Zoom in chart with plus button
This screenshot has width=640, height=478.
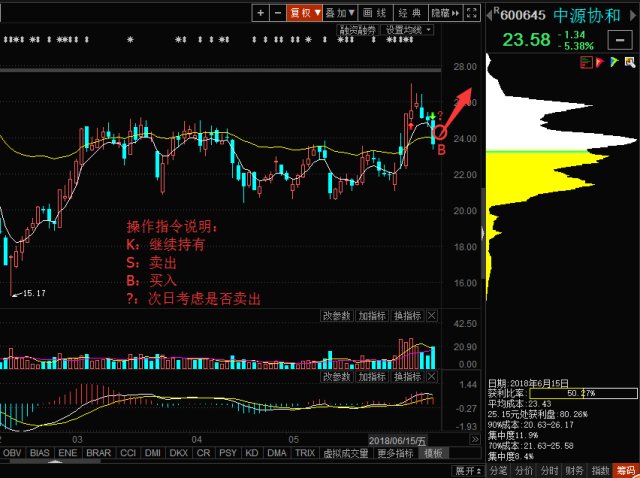pos(260,13)
